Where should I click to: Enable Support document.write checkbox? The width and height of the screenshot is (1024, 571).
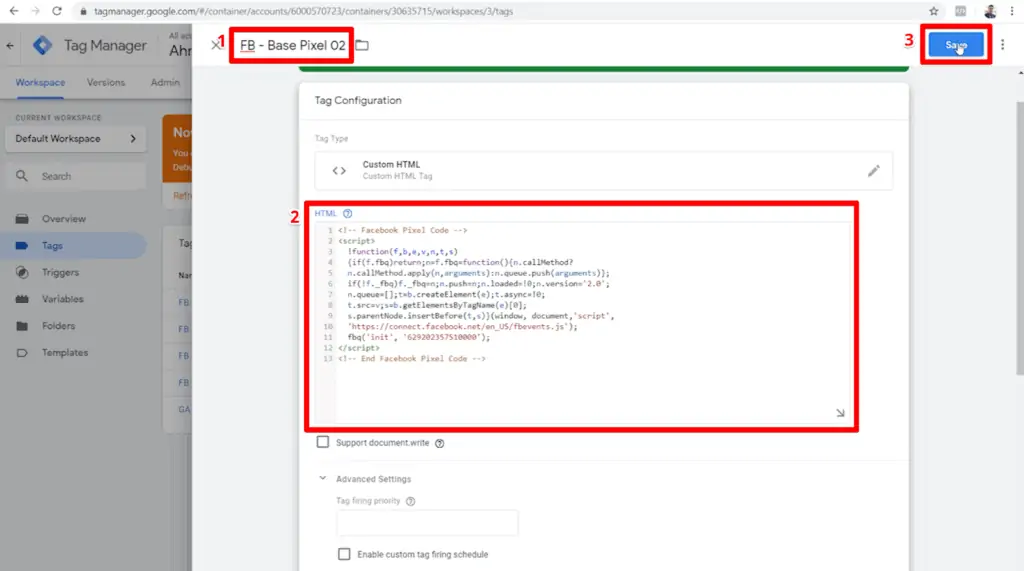[323, 442]
